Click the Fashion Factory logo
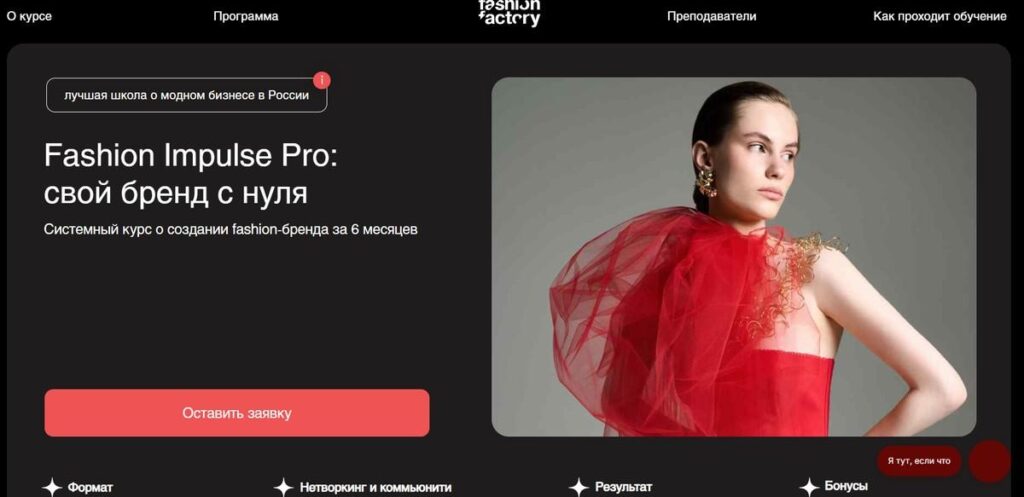The height and width of the screenshot is (497, 1024). point(509,13)
